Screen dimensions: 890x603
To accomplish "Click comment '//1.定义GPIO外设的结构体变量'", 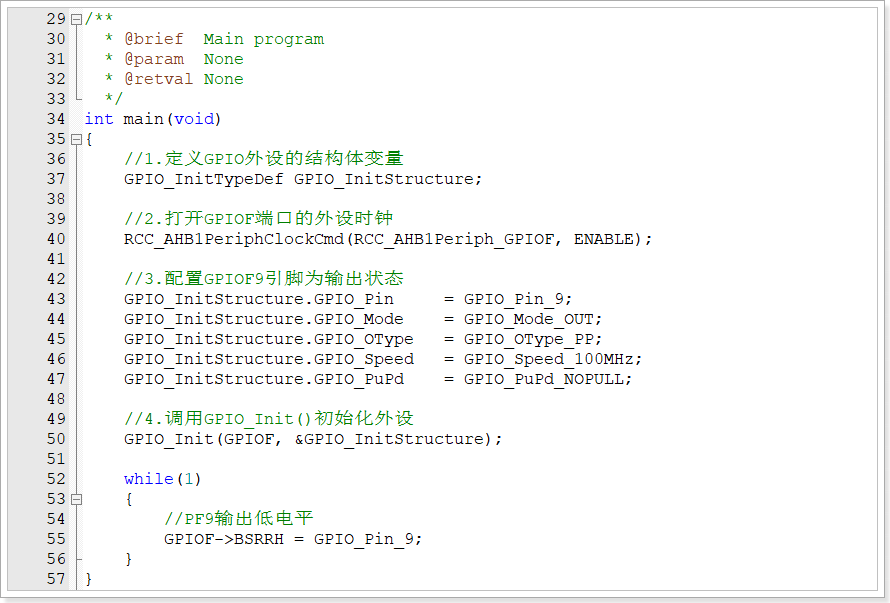I will pos(263,158).
